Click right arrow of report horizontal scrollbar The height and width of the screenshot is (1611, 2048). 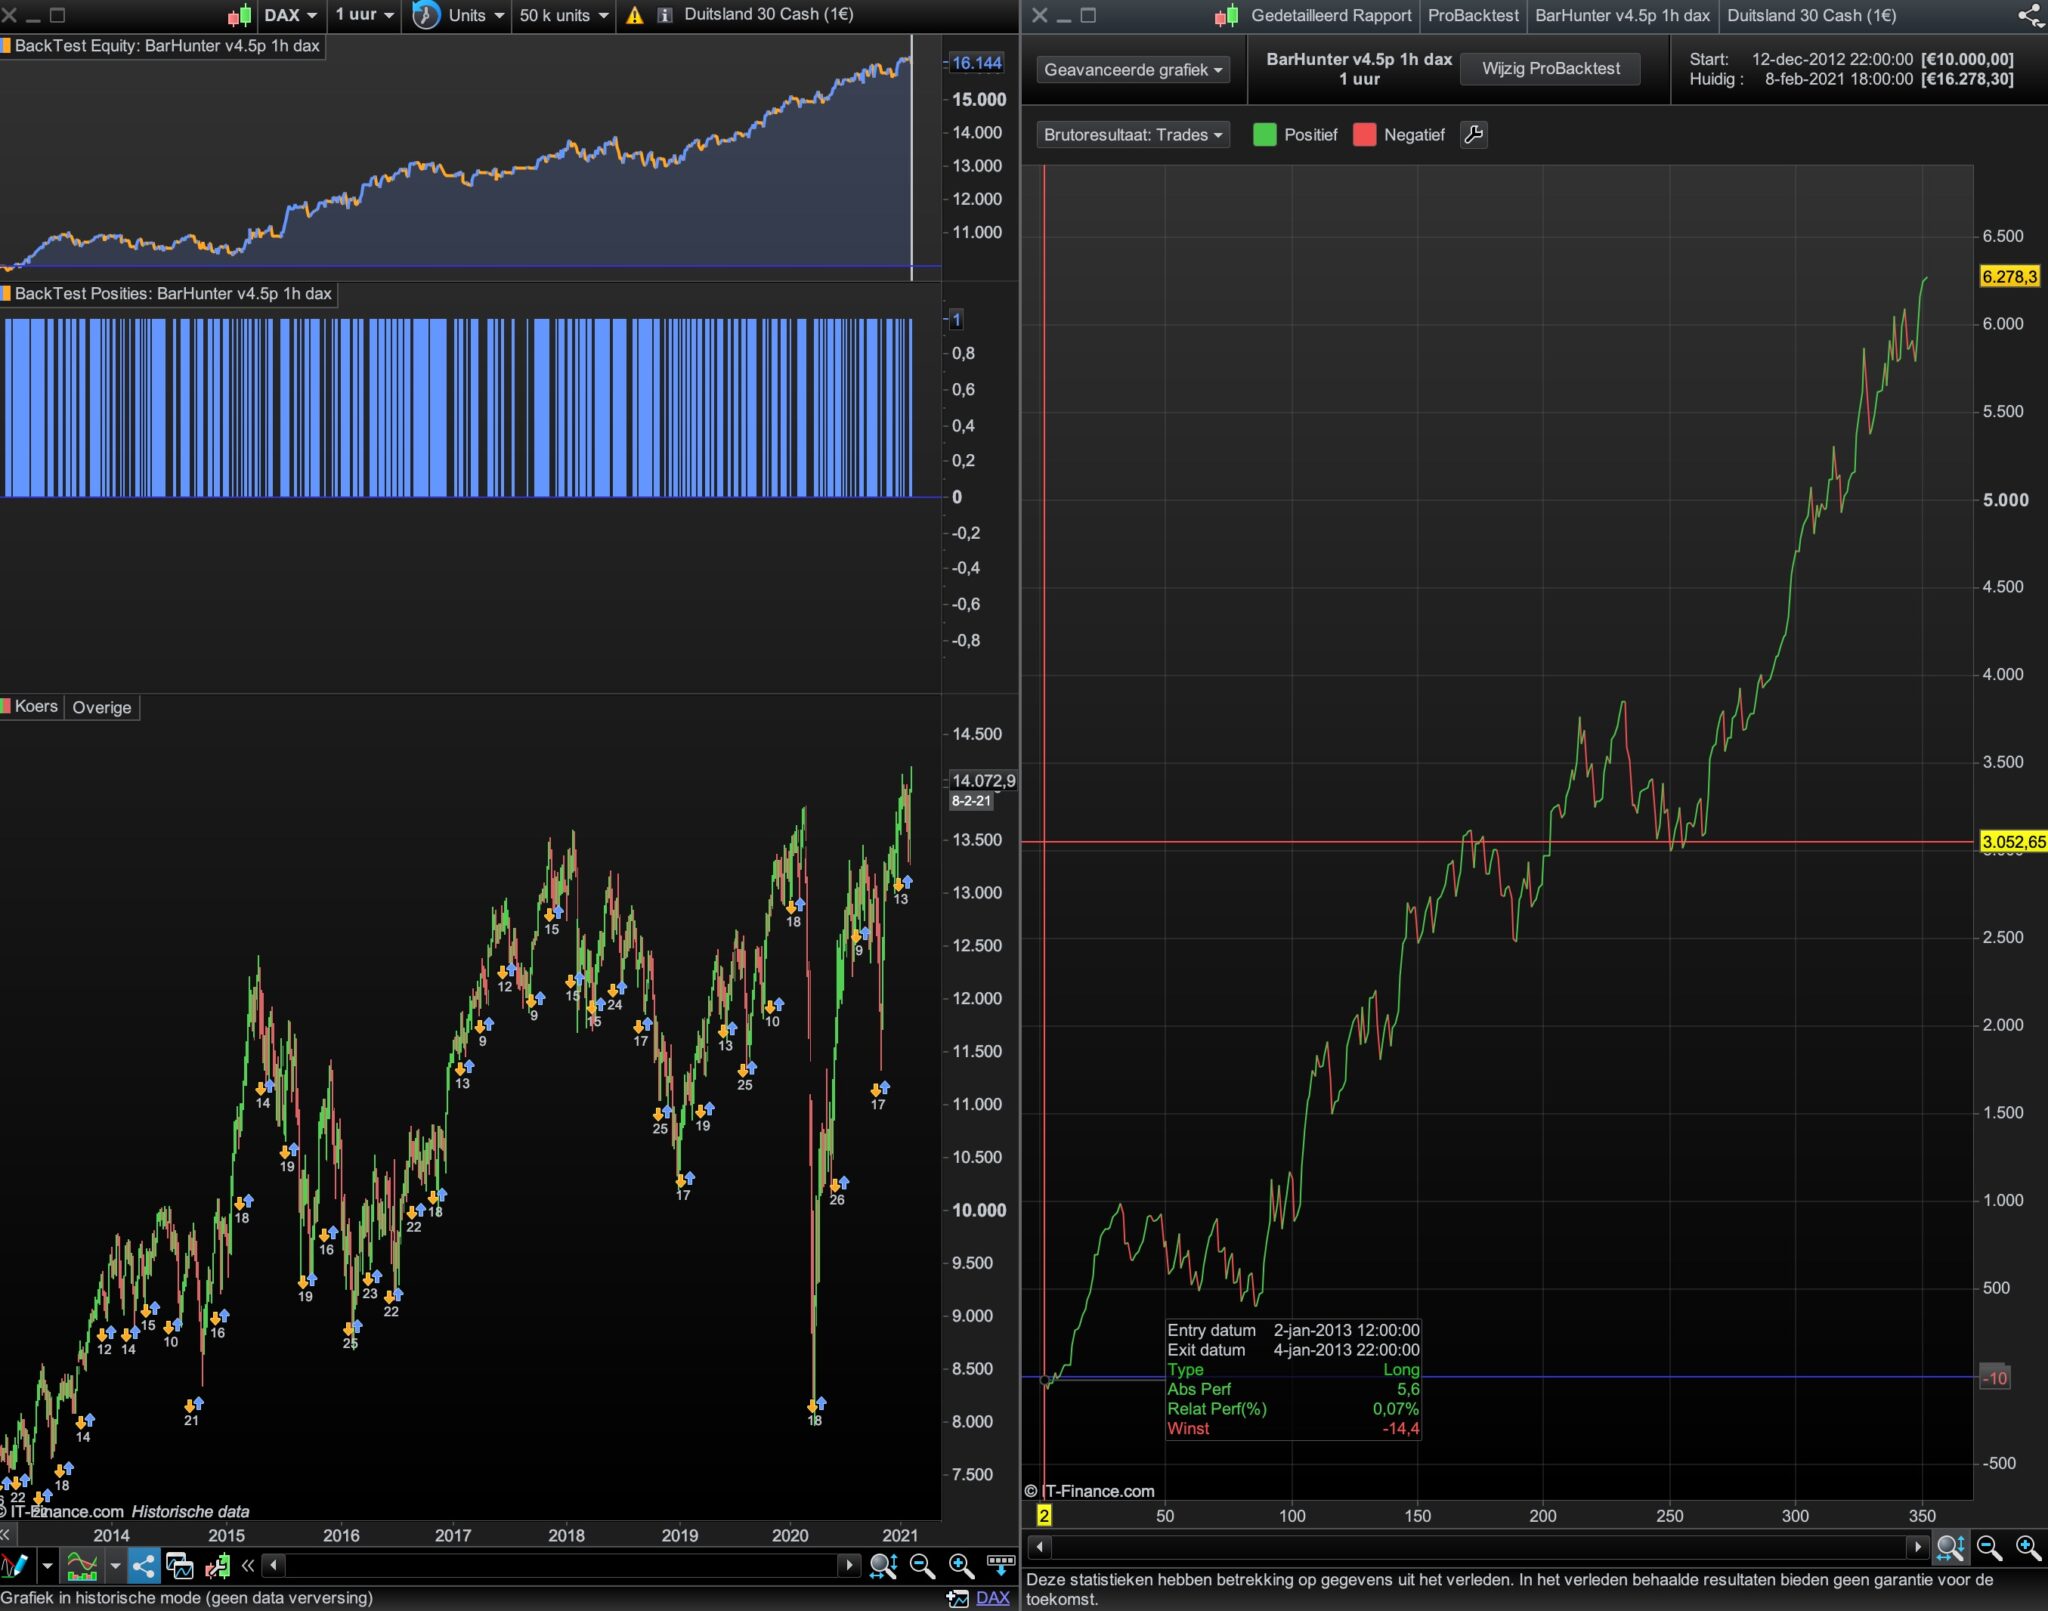[1917, 1547]
